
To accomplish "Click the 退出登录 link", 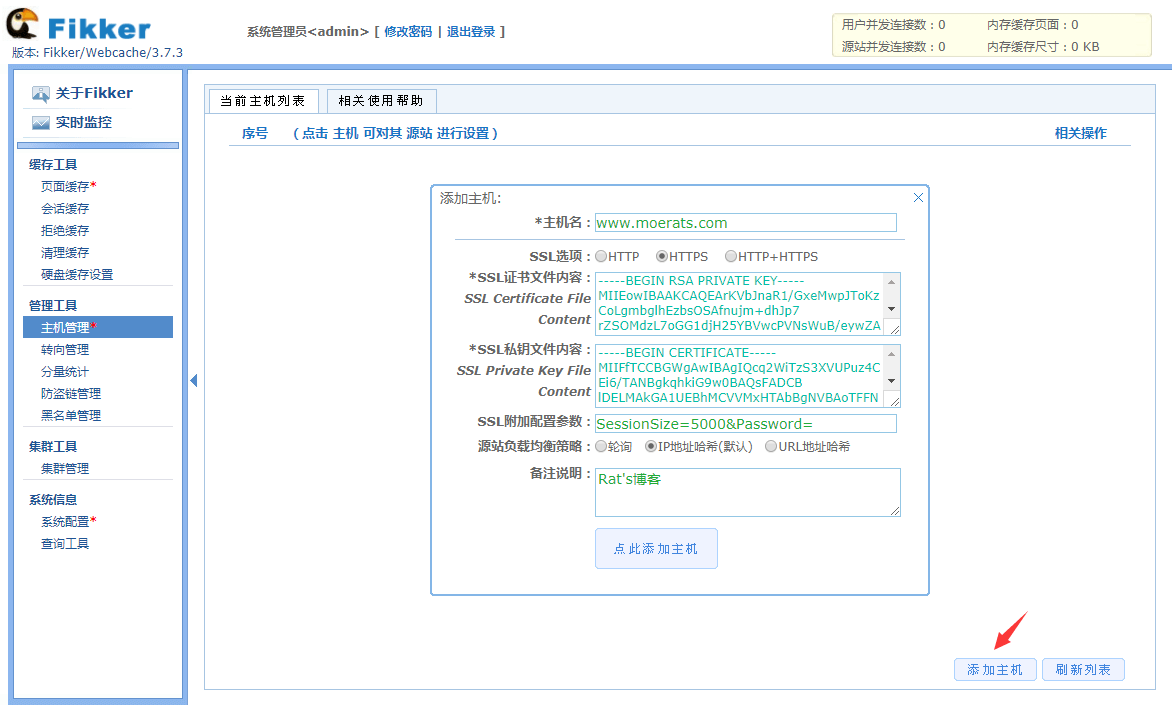I will (x=471, y=32).
